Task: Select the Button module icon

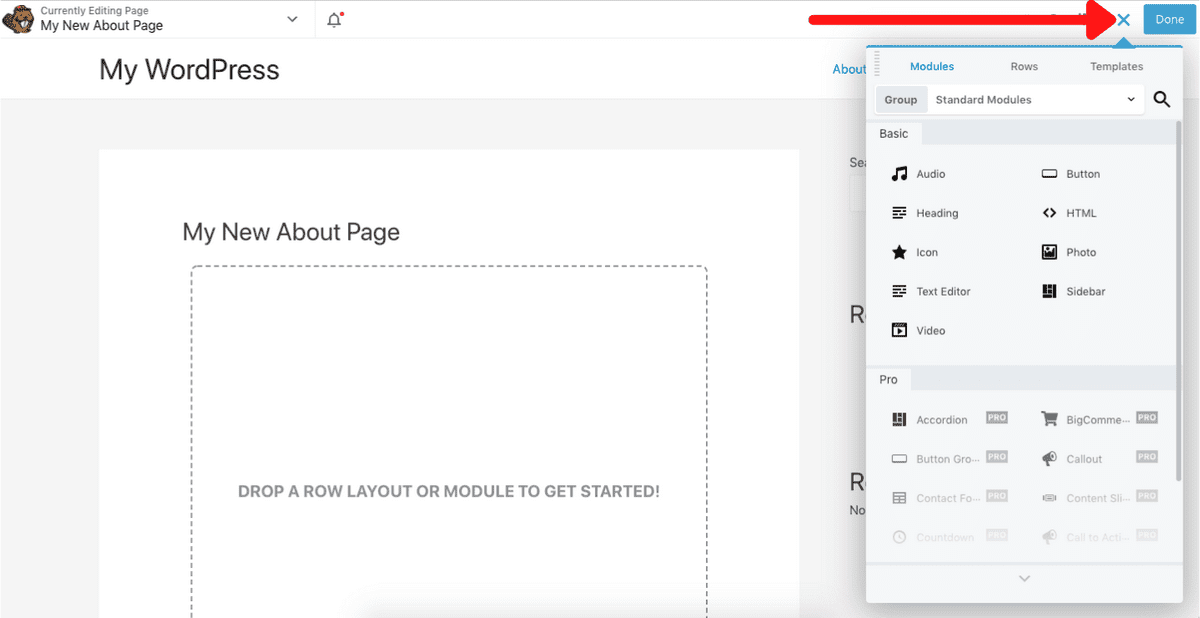Action: tap(1049, 174)
